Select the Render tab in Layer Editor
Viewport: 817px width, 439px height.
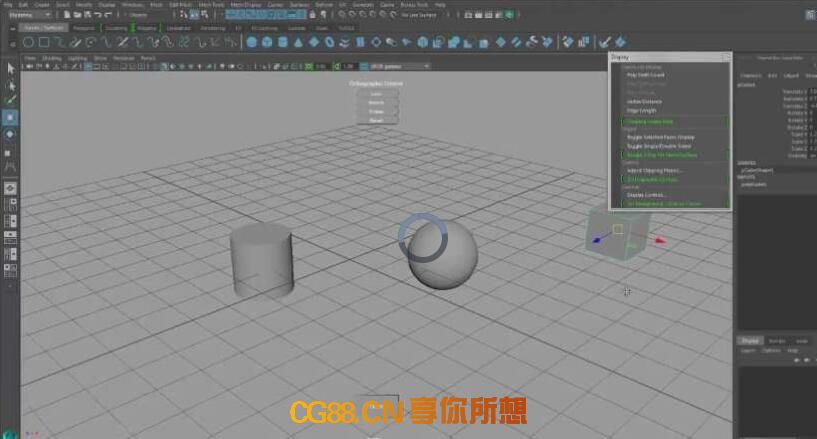coord(777,341)
